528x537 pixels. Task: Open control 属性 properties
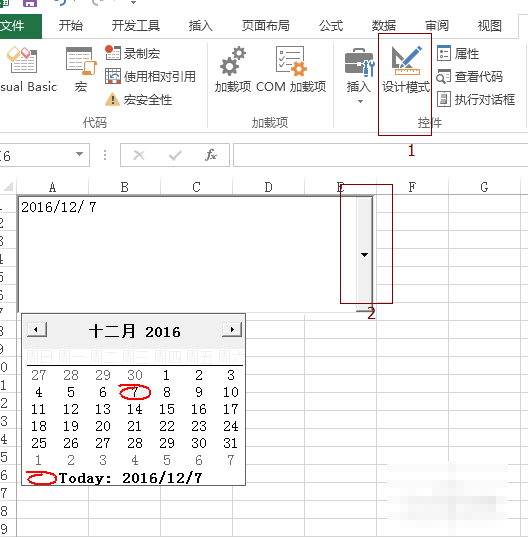point(458,53)
